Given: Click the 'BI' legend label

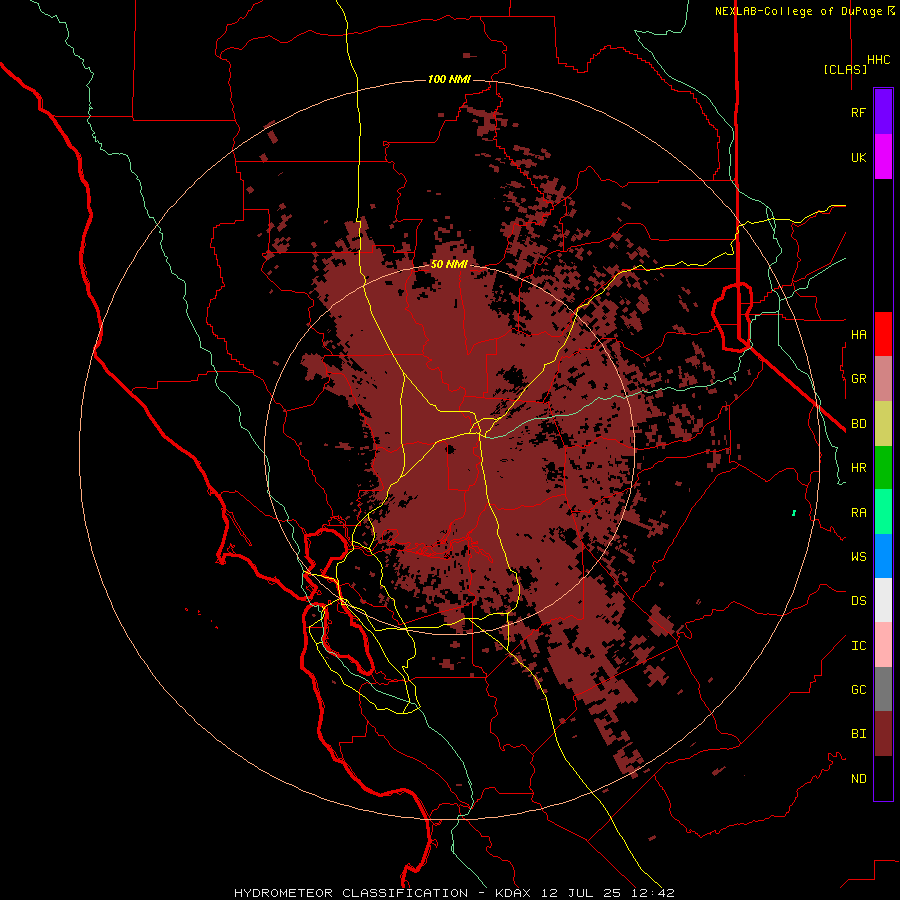Looking at the screenshot, I should point(858,734).
